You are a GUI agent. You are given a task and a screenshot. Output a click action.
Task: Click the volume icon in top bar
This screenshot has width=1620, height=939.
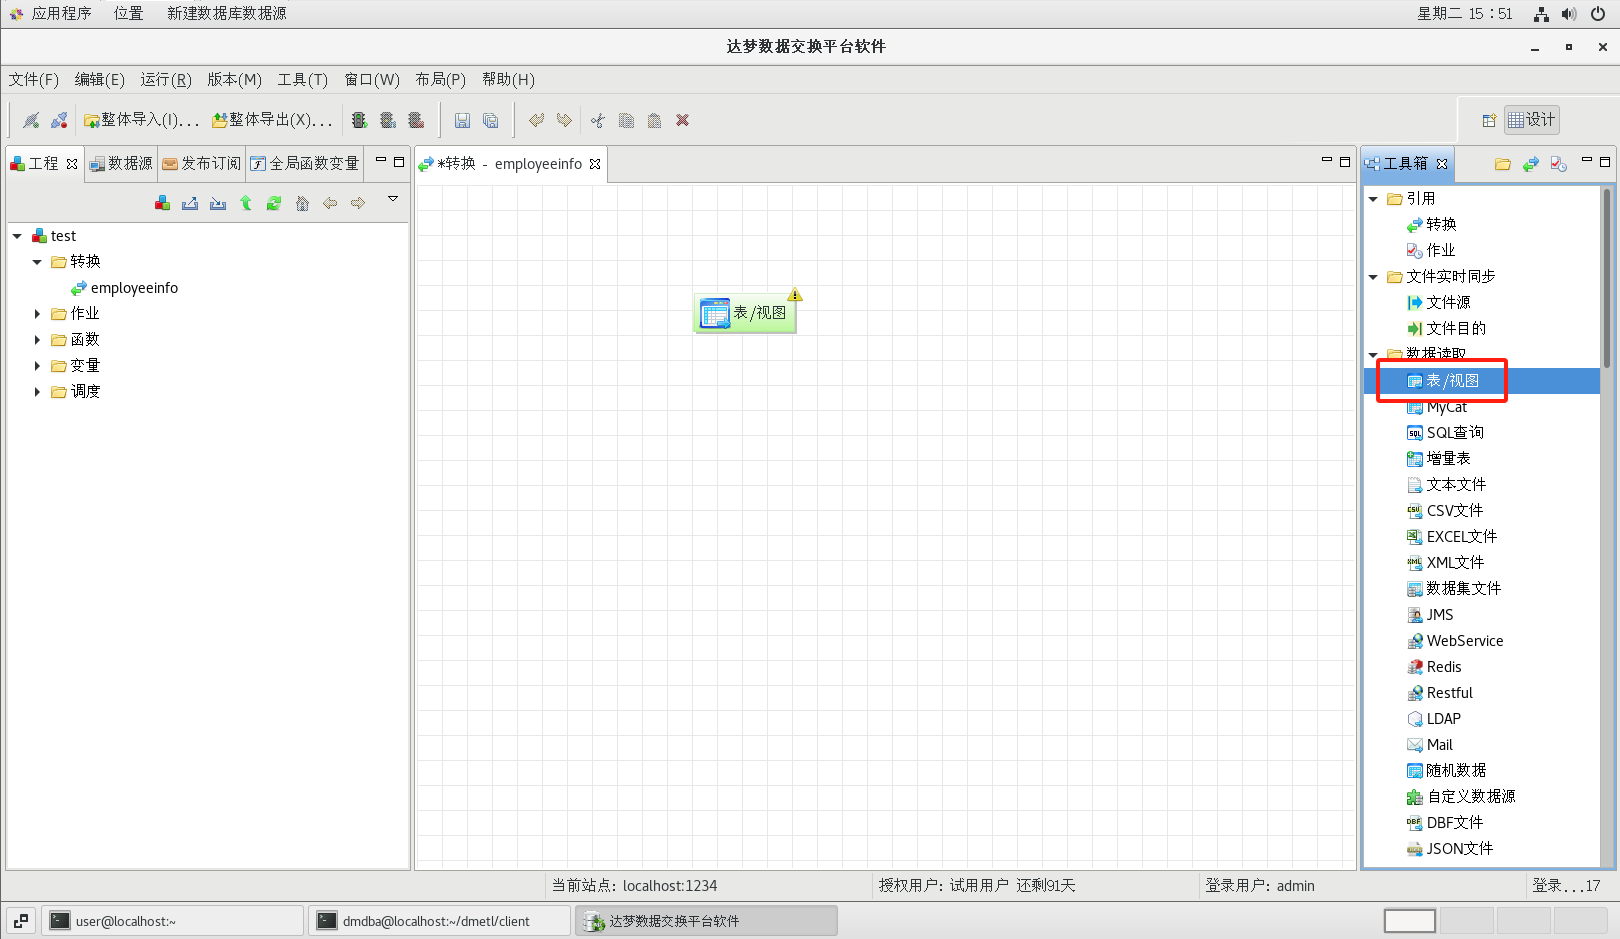[1569, 14]
